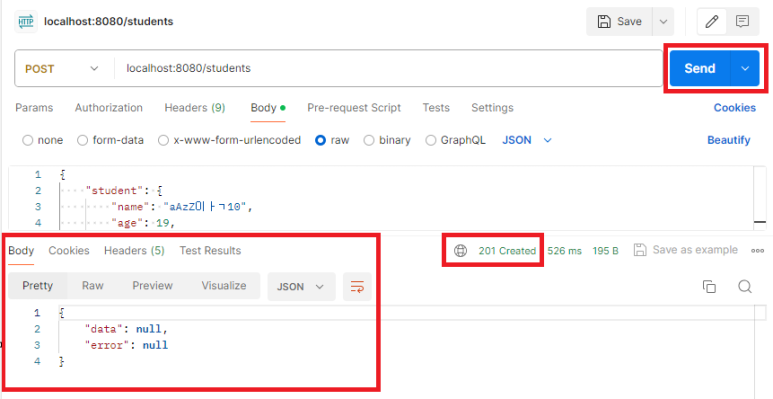Click the Cookies link in the request tab row
This screenshot has width=773, height=399.
pyautogui.click(x=735, y=108)
